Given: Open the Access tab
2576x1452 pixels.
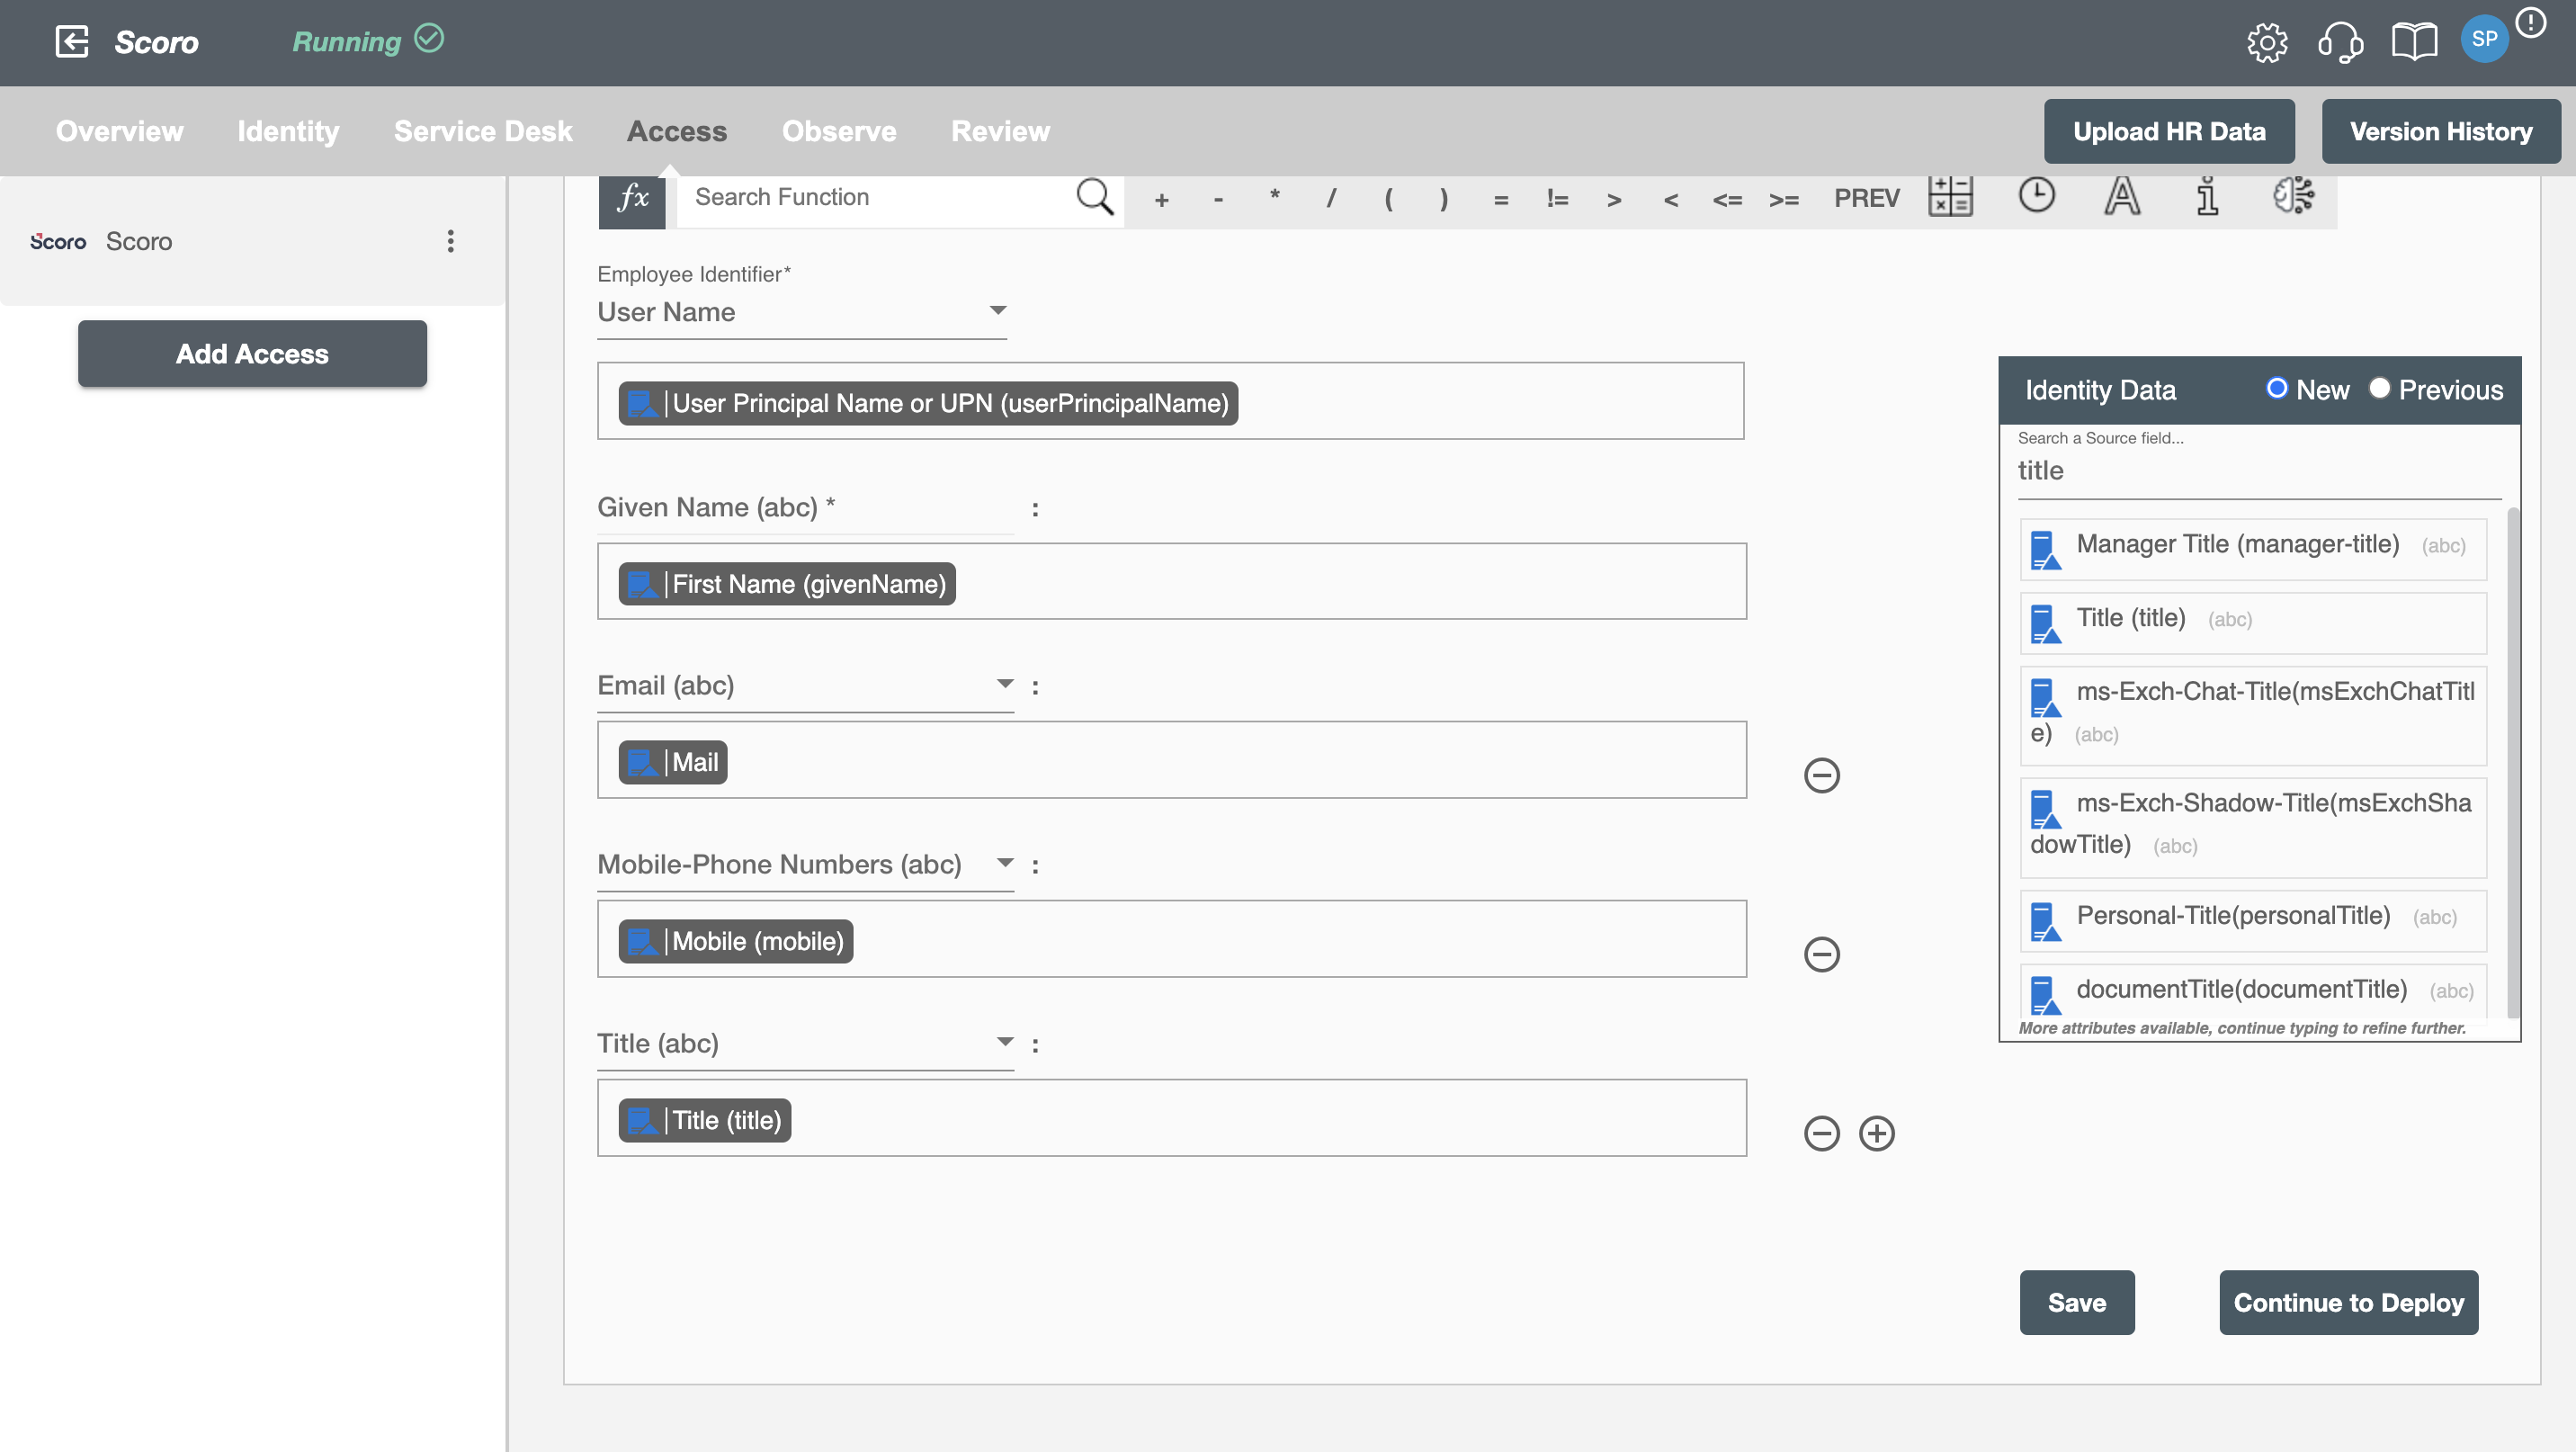Looking at the screenshot, I should 675,130.
